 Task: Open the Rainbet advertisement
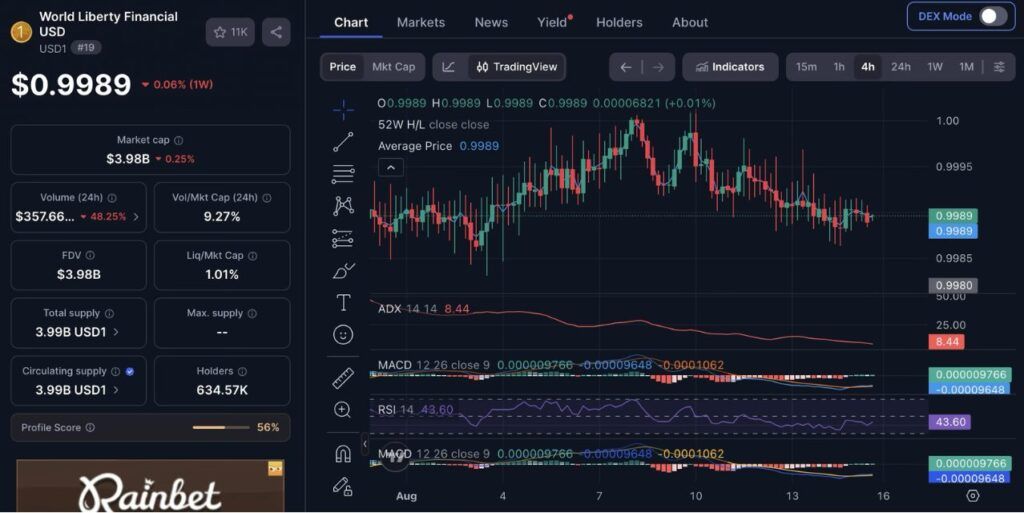click(150, 486)
